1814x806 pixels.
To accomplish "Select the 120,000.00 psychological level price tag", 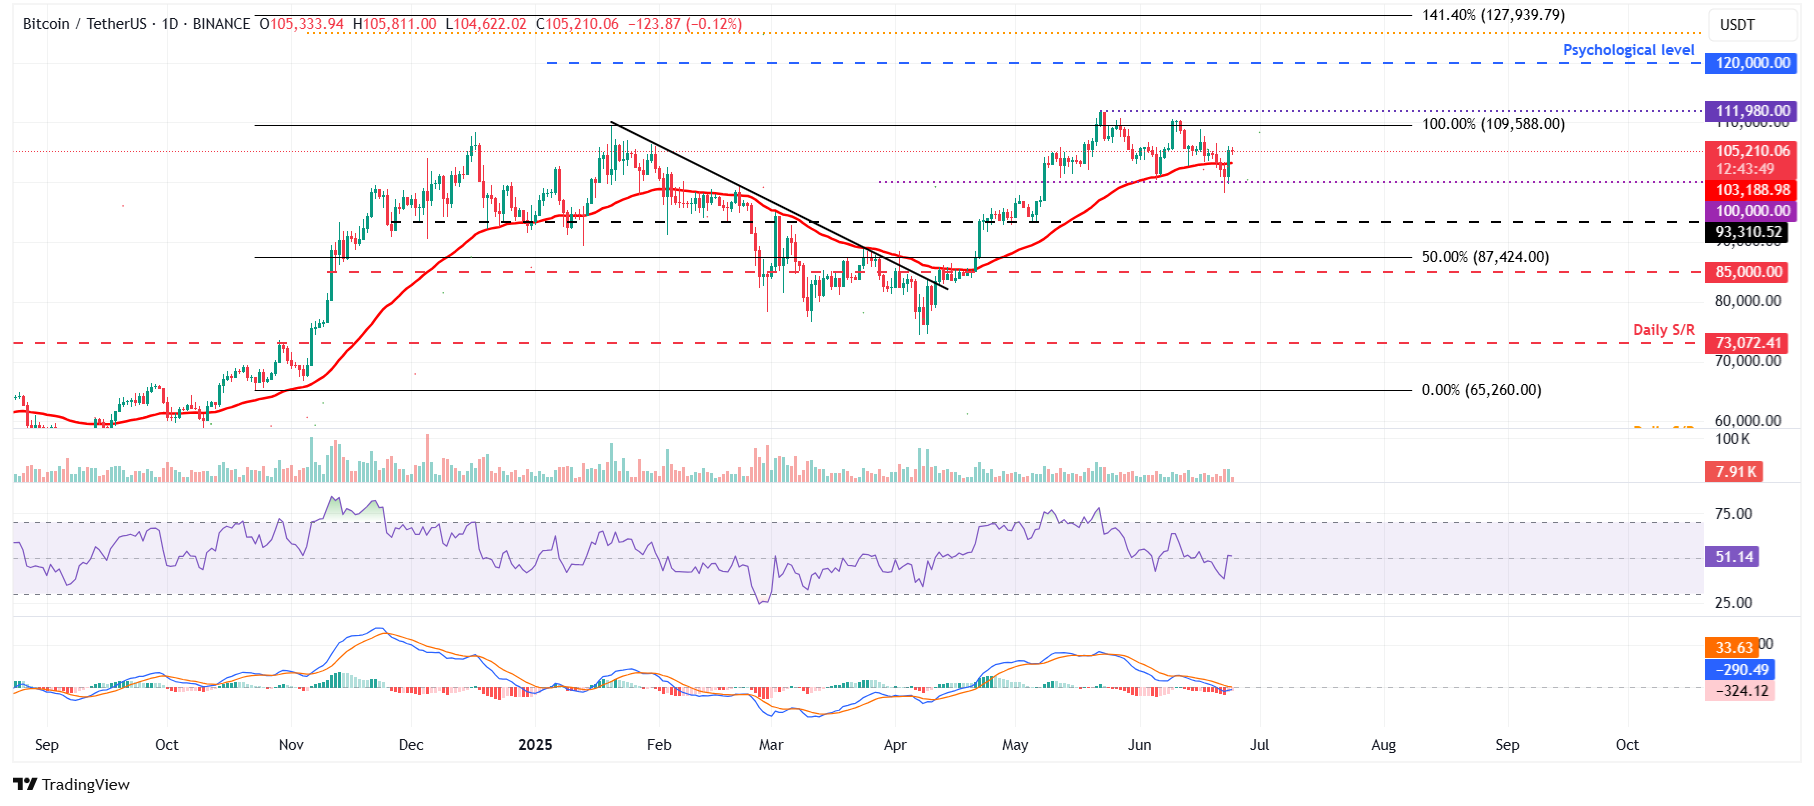I will coord(1752,63).
